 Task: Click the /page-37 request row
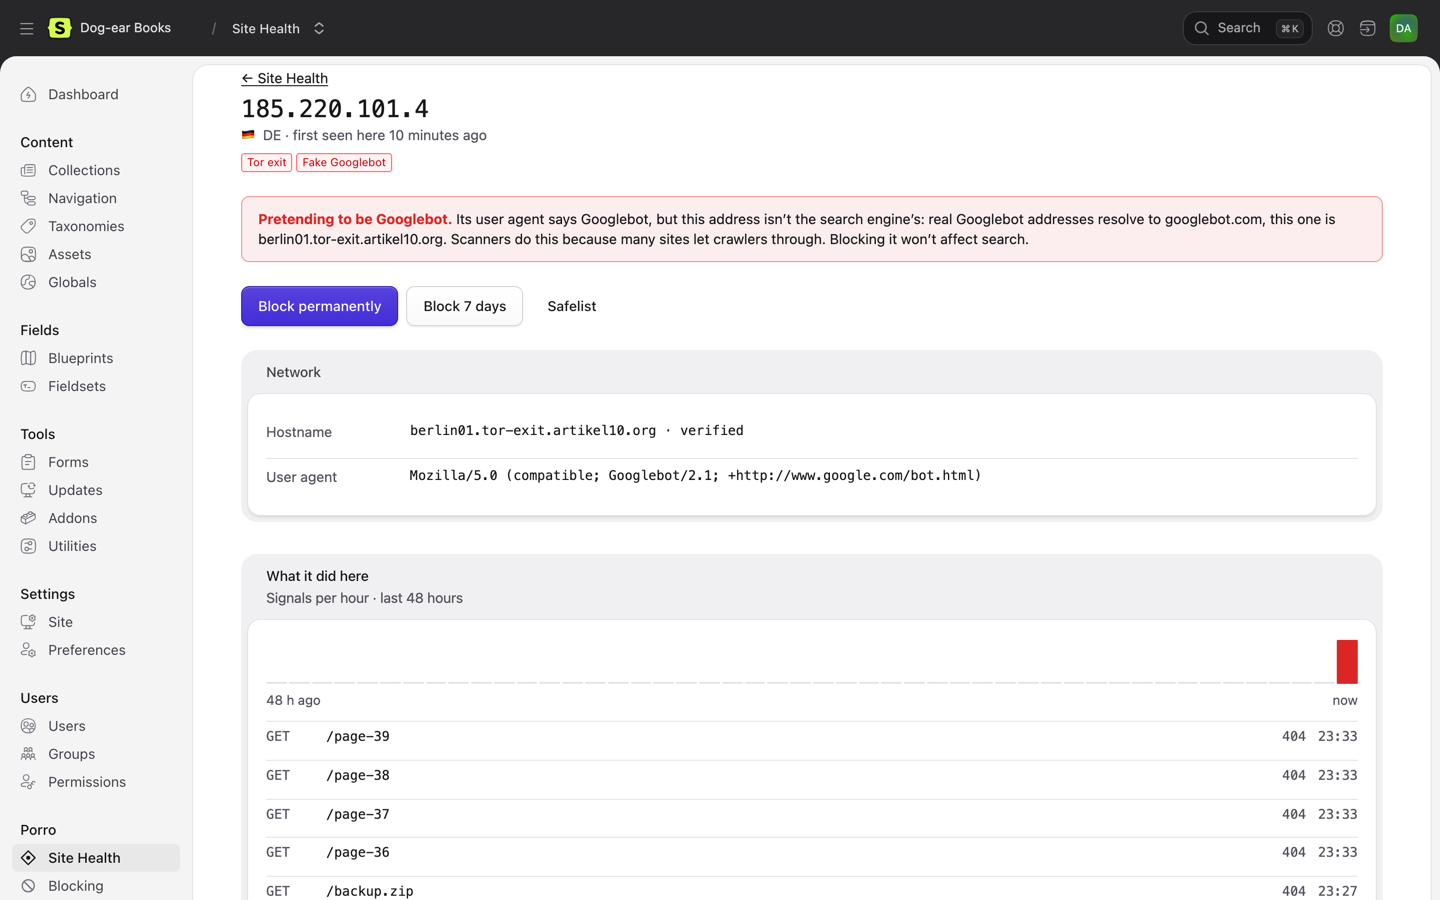coord(812,814)
